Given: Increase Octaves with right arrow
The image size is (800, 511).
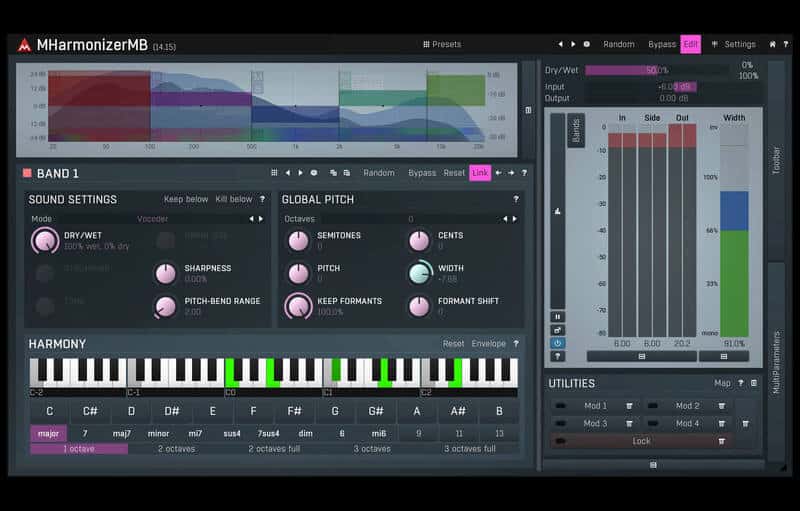Looking at the screenshot, I should tap(515, 219).
